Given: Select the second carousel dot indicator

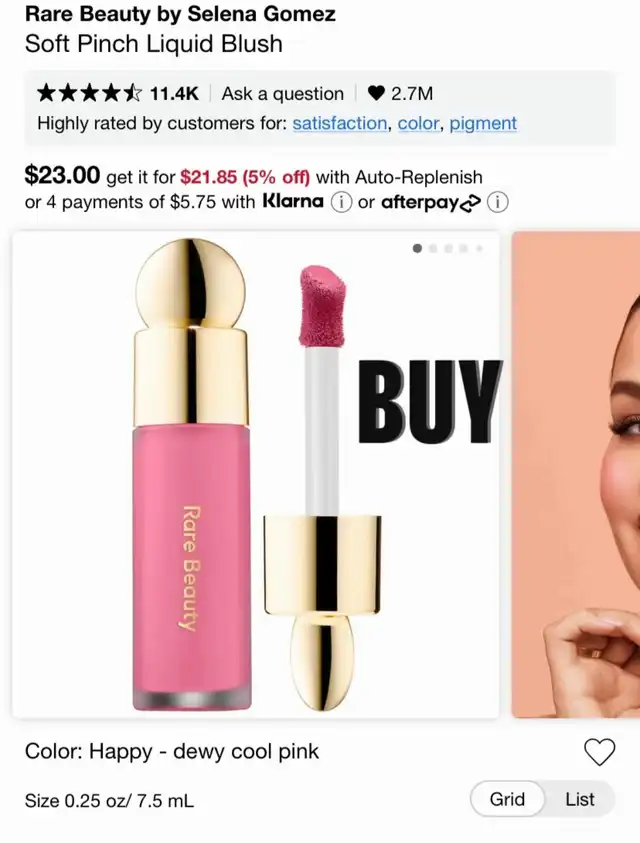Looking at the screenshot, I should [x=433, y=248].
